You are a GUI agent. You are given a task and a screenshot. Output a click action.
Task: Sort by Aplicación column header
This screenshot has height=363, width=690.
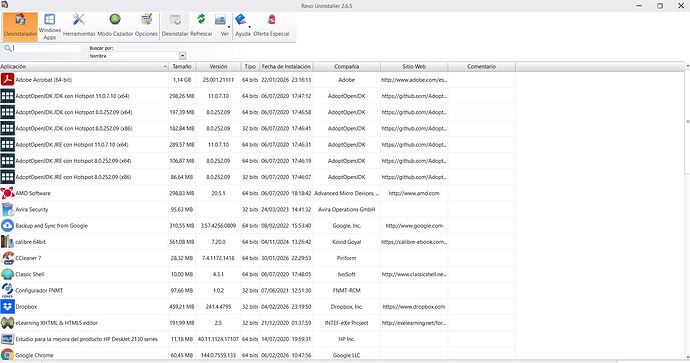coord(84,66)
